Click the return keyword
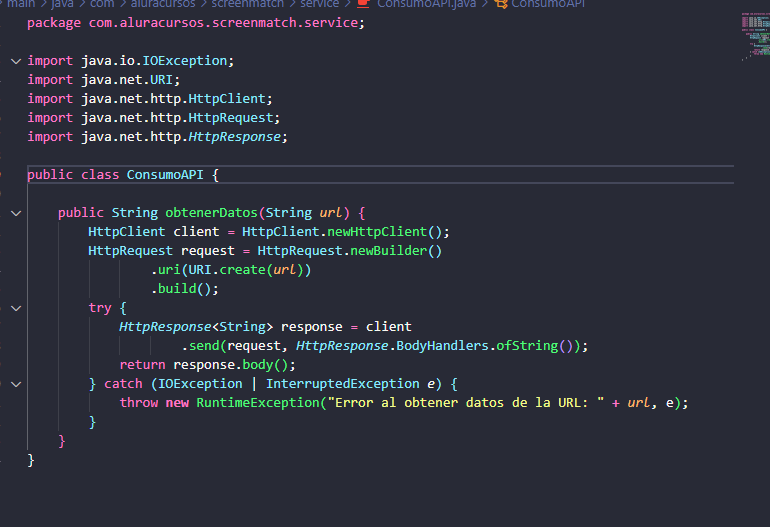The height and width of the screenshot is (527, 770). [x=142, y=365]
